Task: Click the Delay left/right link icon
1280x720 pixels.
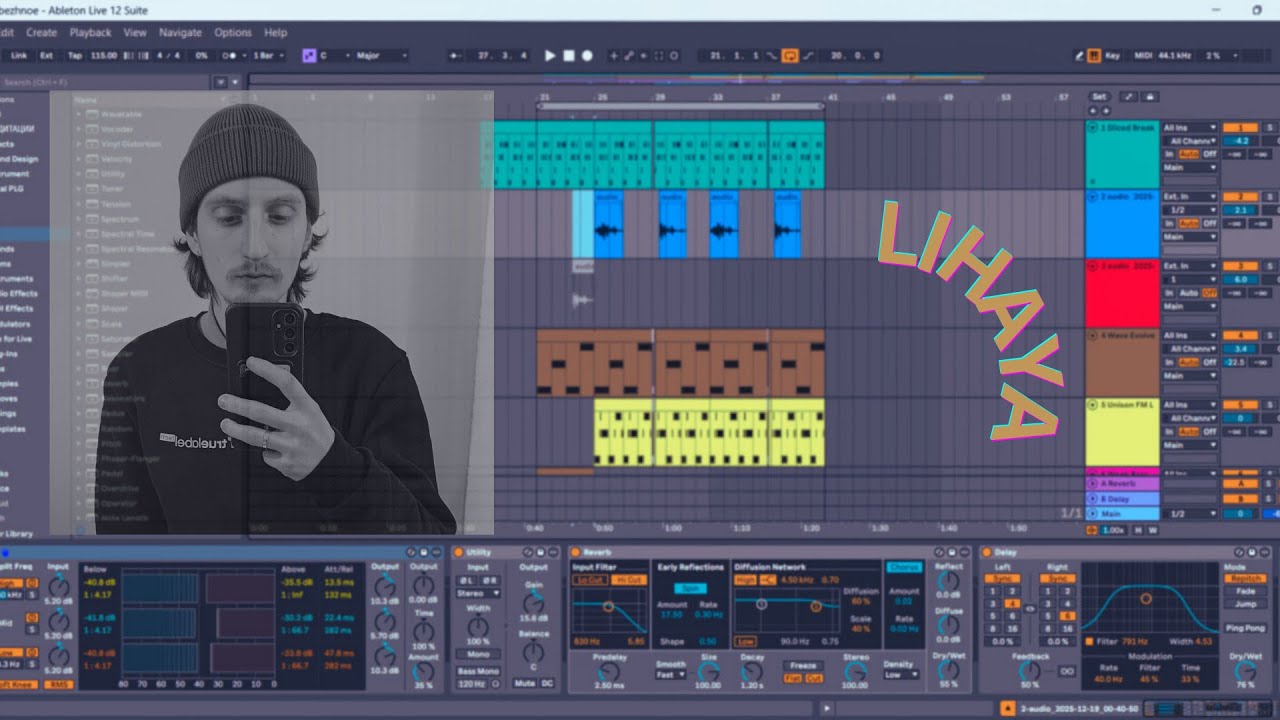Action: (1030, 608)
